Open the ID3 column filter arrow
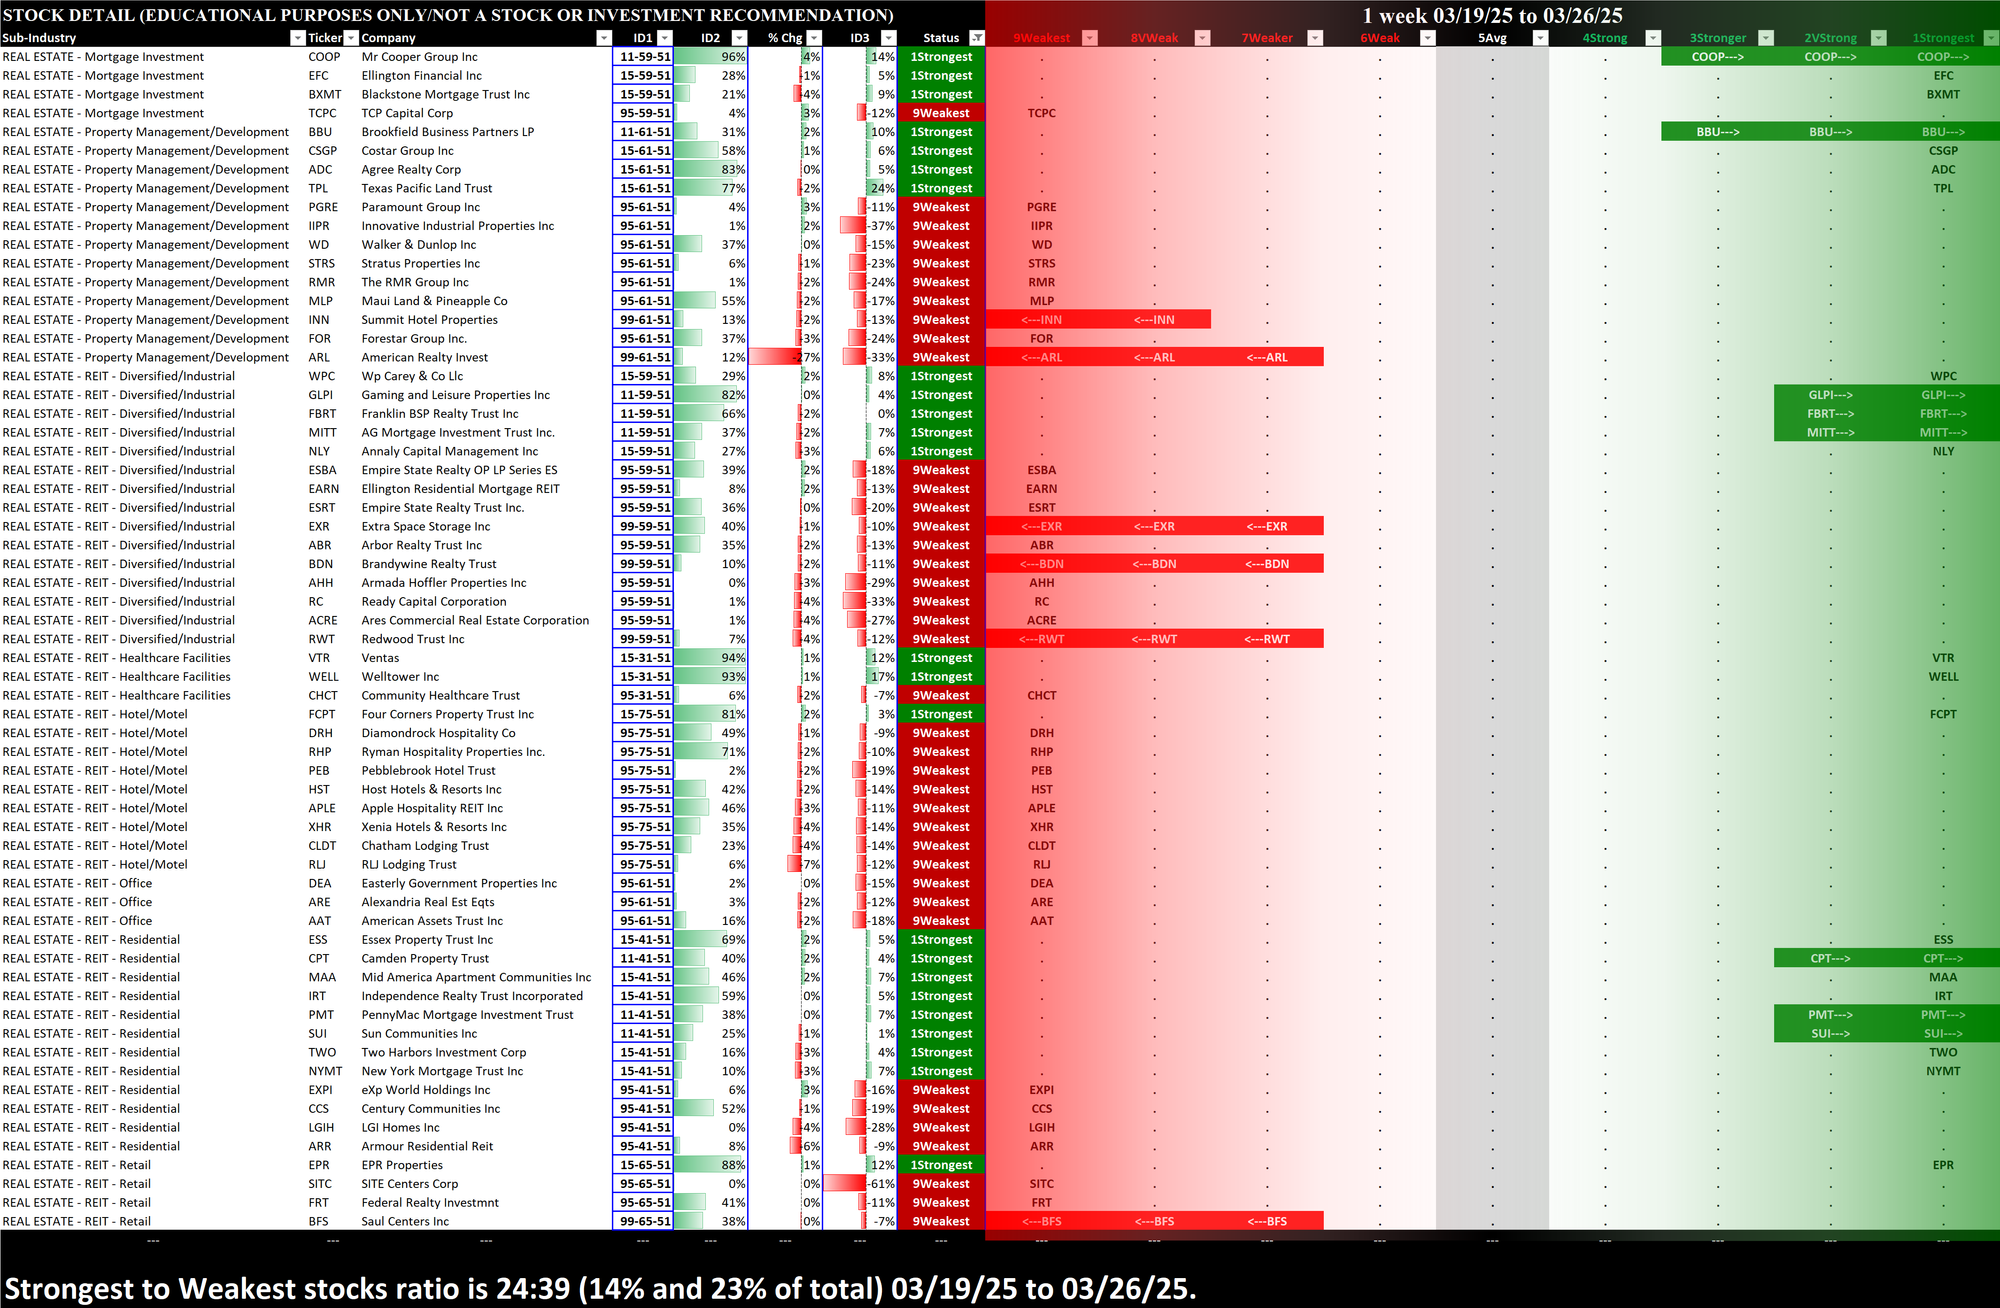 (x=888, y=38)
